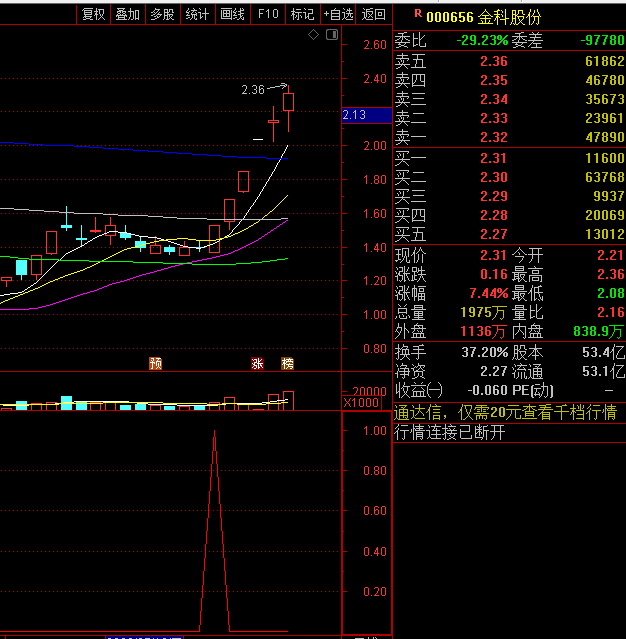Click the 委比 value -29.23%
Screen dimensions: 626x639
coord(482,40)
